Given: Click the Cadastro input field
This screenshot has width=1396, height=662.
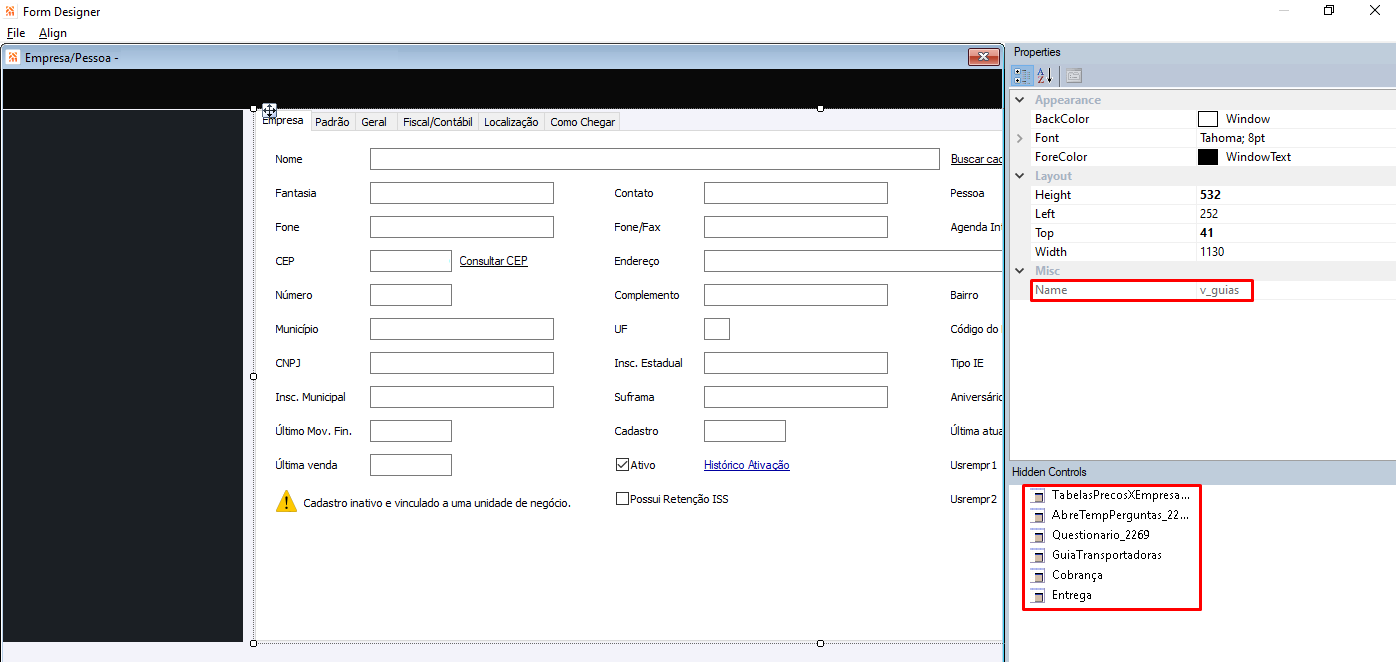Looking at the screenshot, I should (x=745, y=431).
